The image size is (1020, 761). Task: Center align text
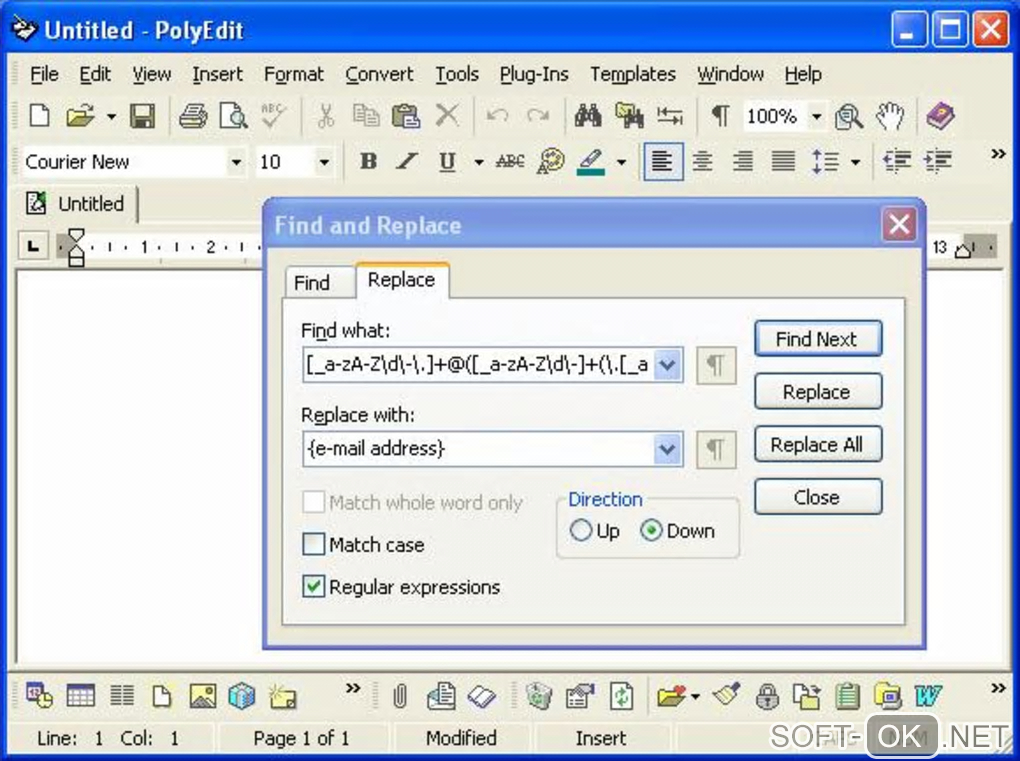(703, 161)
